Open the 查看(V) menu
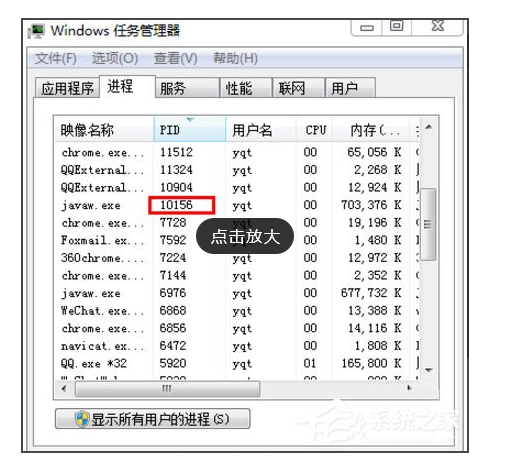Image resolution: width=505 pixels, height=461 pixels. click(175, 58)
